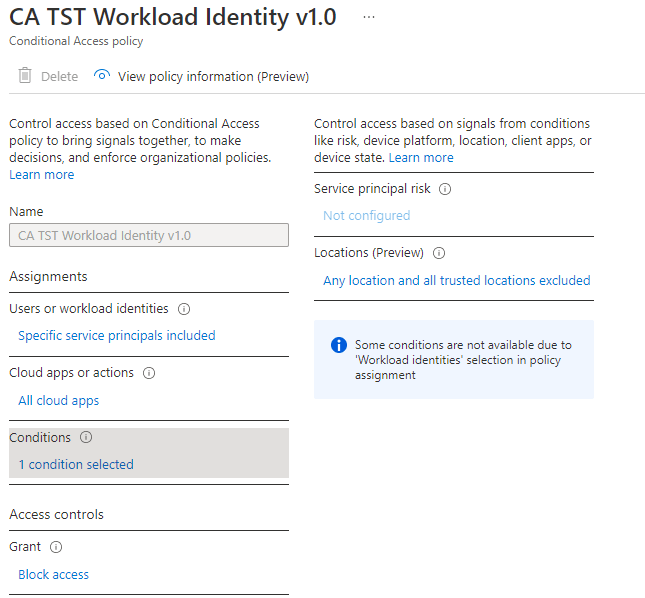This screenshot has width=645, height=598.
Task: Open View policy information (Preview)
Action: pyautogui.click(x=213, y=77)
